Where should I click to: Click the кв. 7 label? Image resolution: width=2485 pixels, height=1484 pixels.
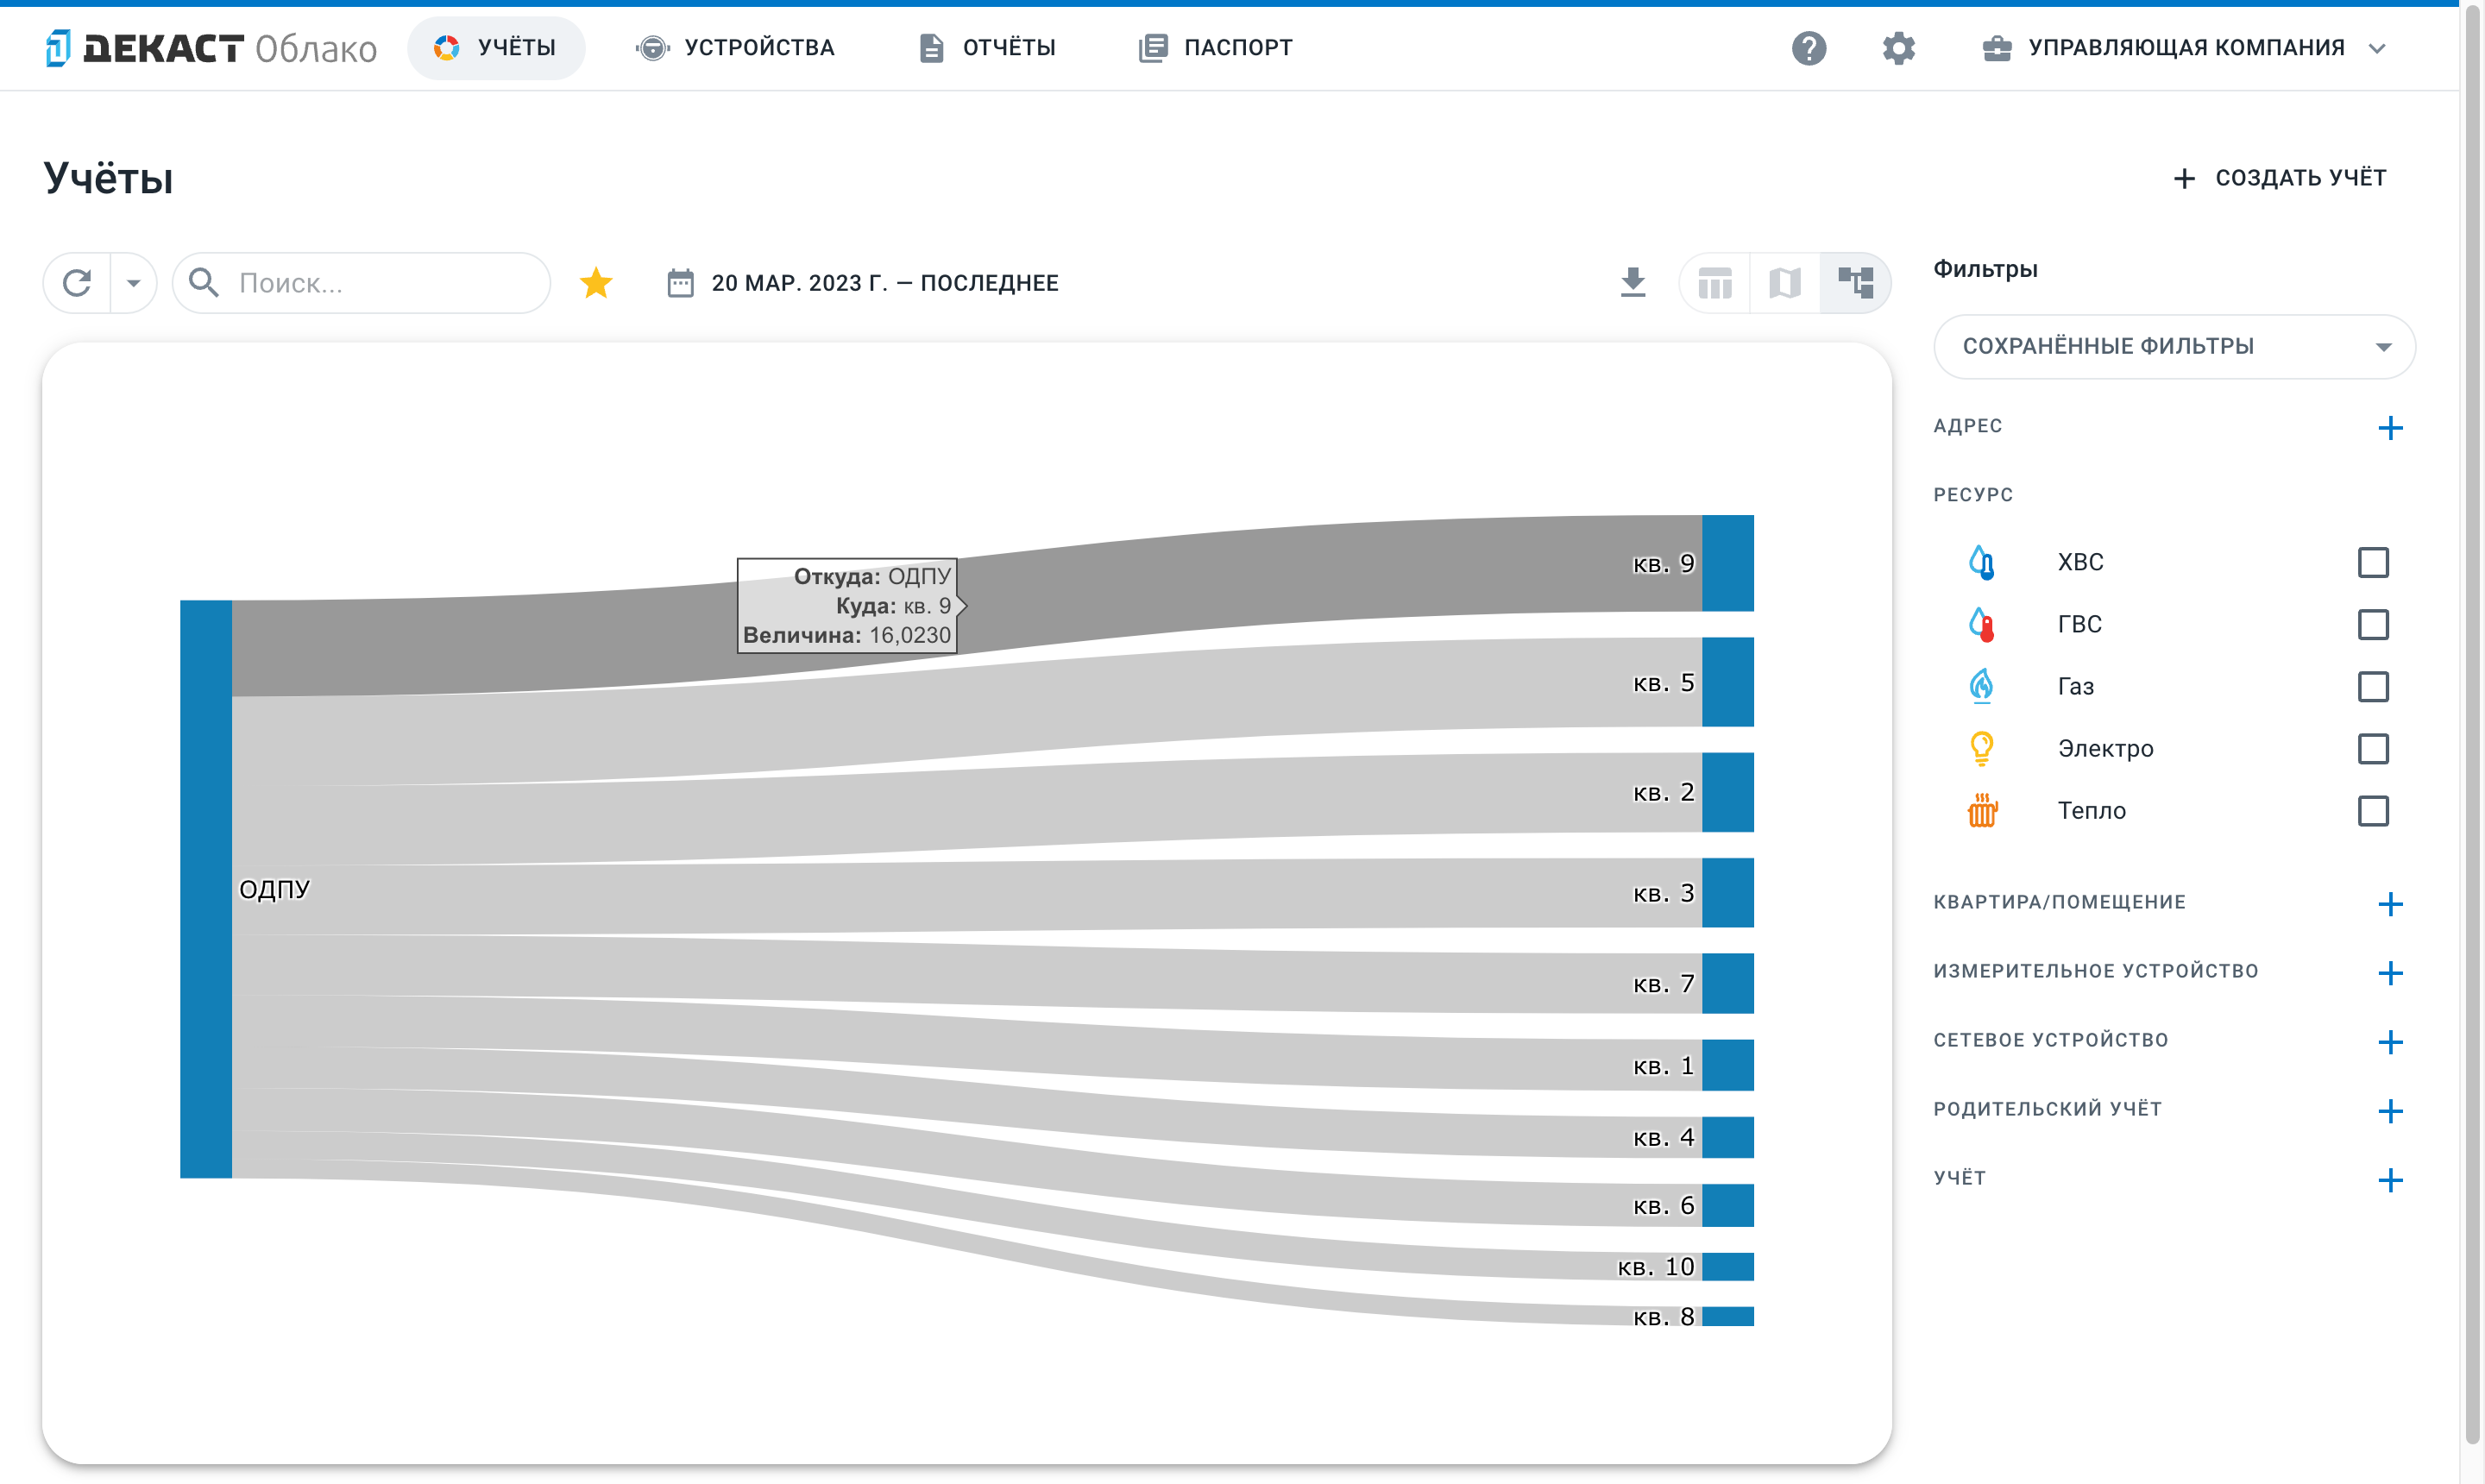pos(1663,984)
